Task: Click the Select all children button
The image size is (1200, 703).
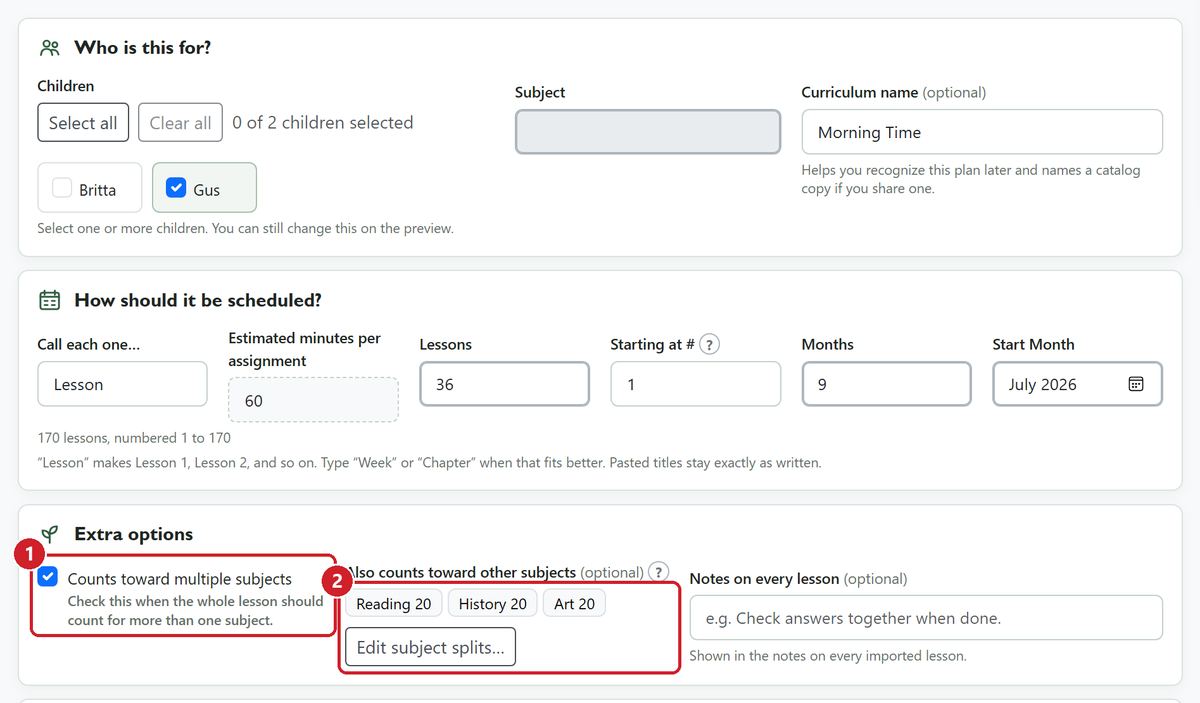Action: (83, 123)
